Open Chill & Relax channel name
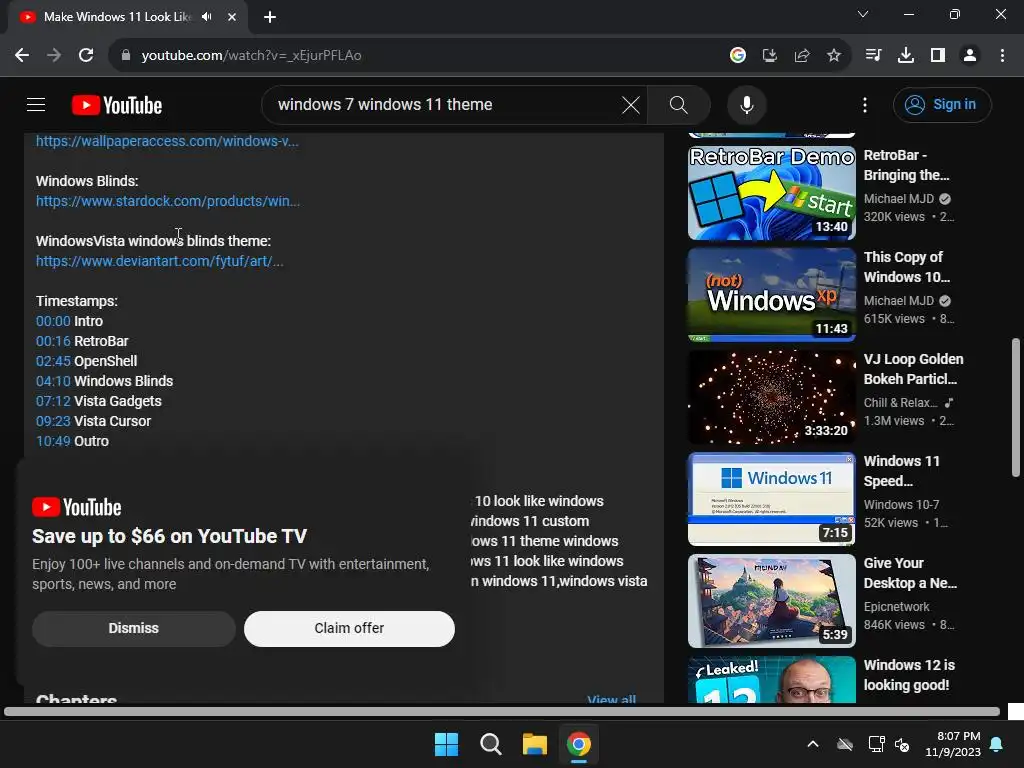 (x=901, y=403)
